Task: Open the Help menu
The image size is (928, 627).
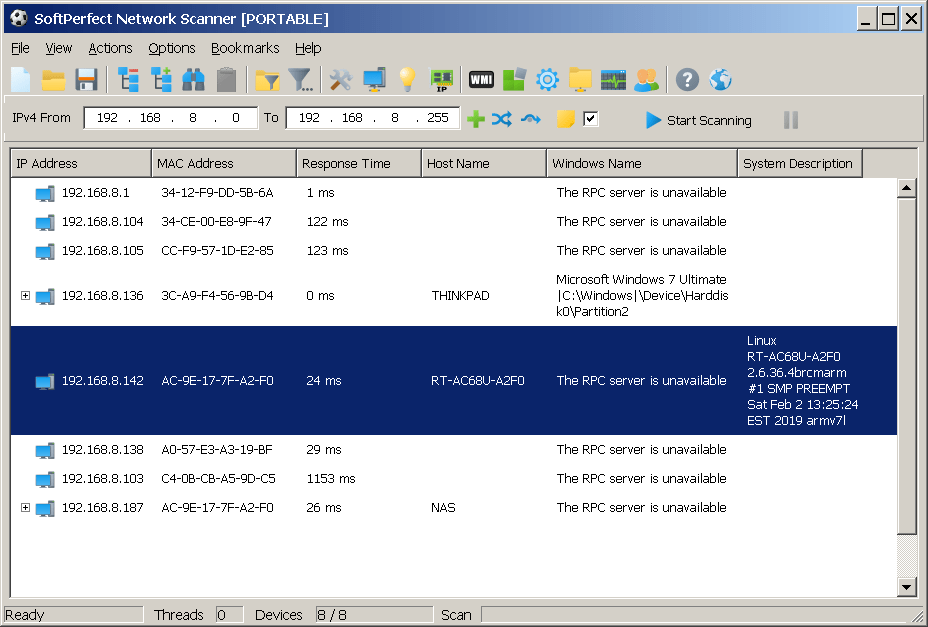Action: (308, 48)
